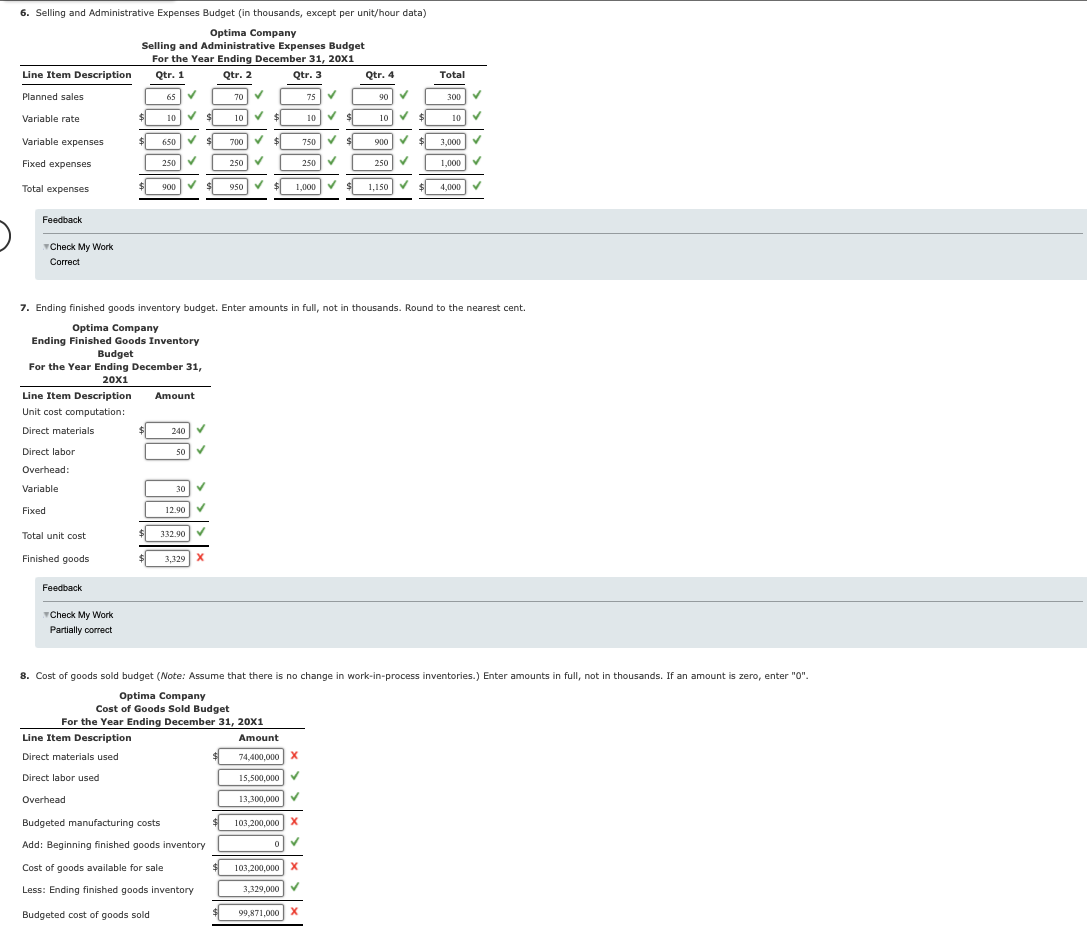Click the green check beside Total unit cost
The width and height of the screenshot is (1087, 929).
tap(201, 532)
